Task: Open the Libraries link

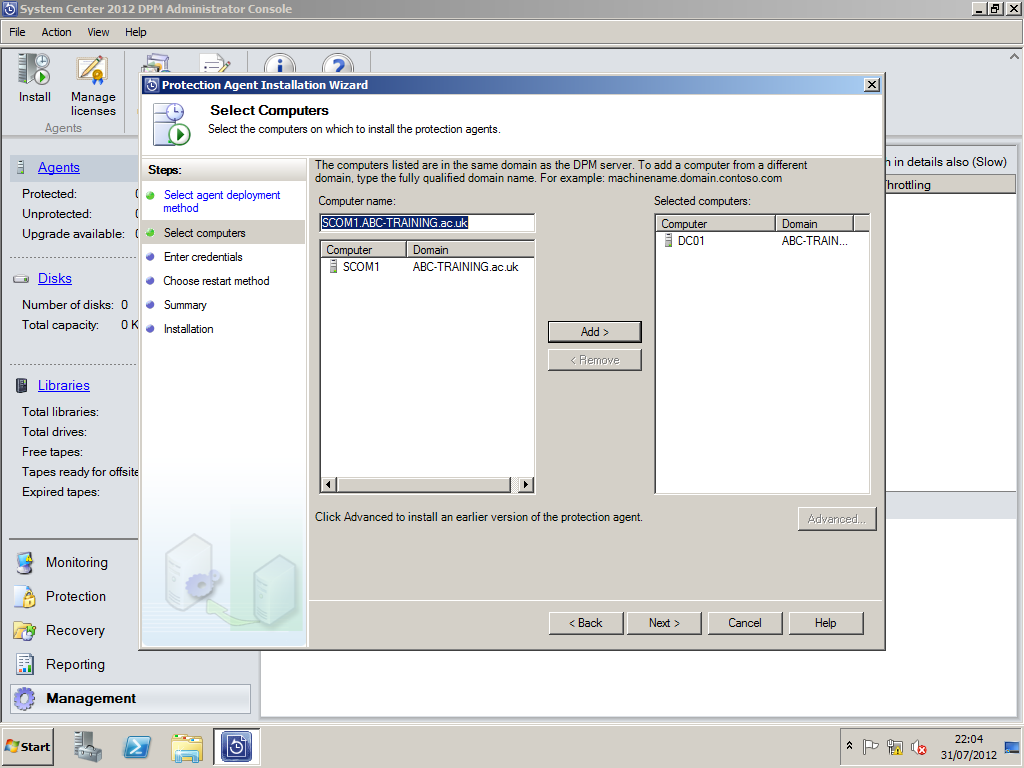Action: pyautogui.click(x=63, y=385)
